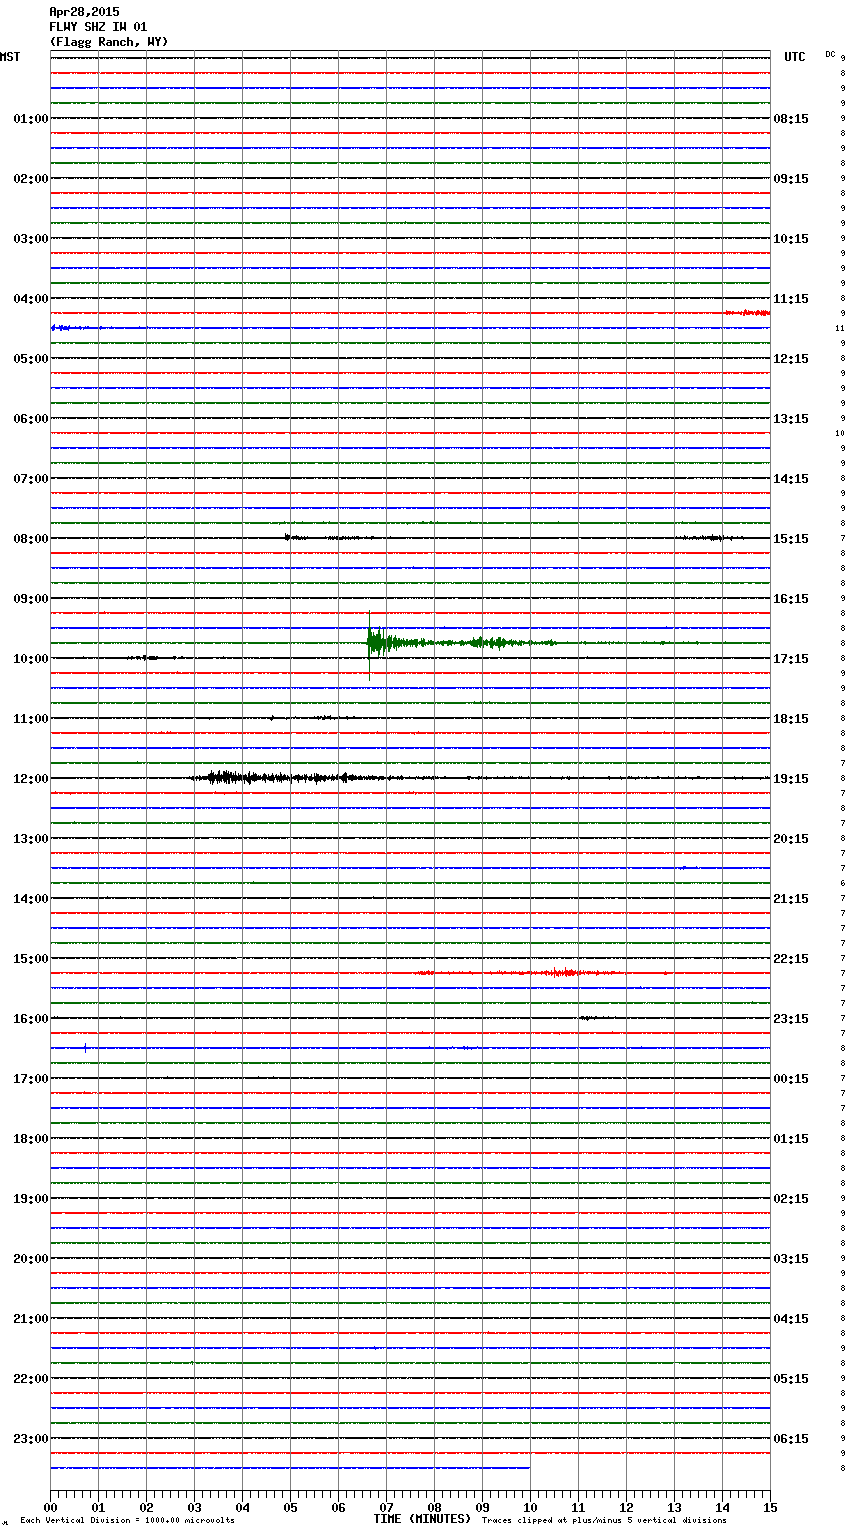This screenshot has height=1534, width=850.
Task: Click the '(Flagg Ranch, WY)' location label
Action: click(109, 42)
